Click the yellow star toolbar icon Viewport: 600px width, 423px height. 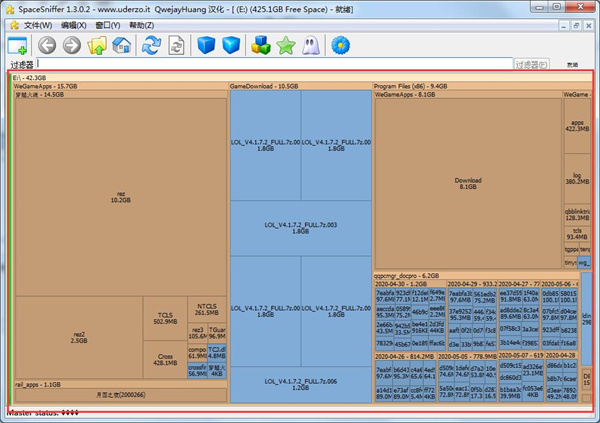click(x=286, y=45)
